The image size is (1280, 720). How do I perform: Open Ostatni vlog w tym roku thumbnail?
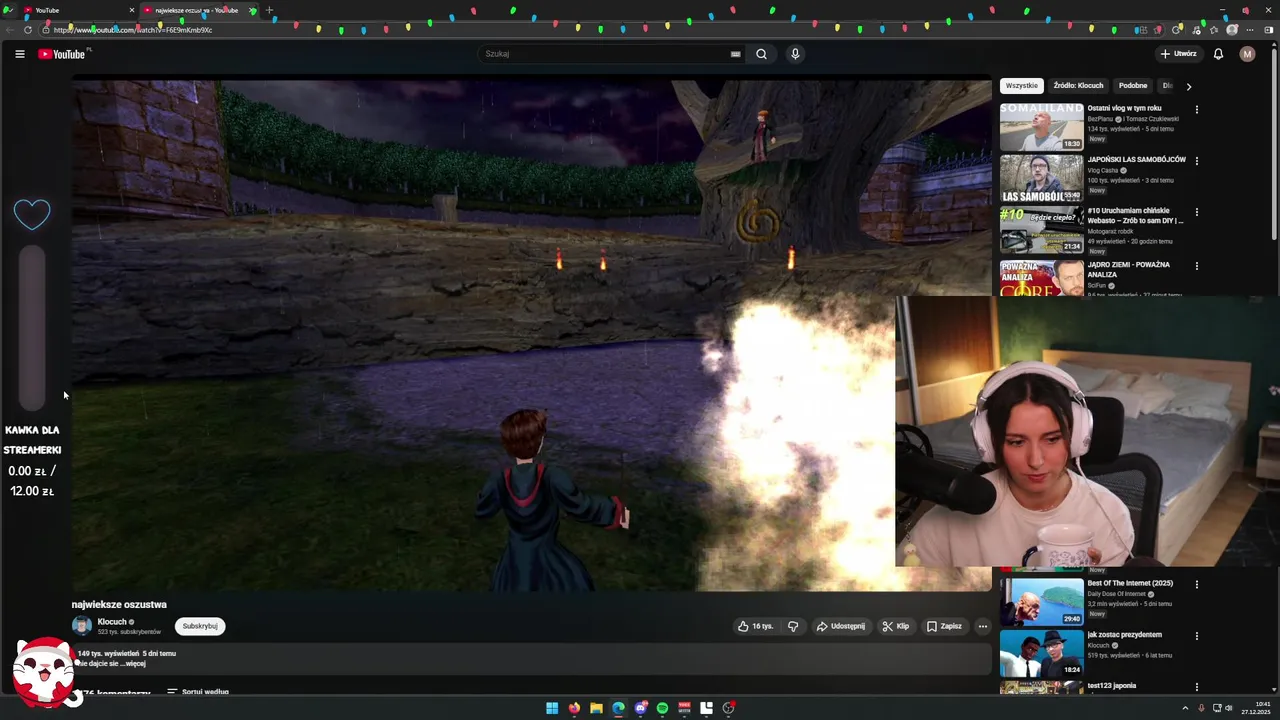(x=1042, y=126)
